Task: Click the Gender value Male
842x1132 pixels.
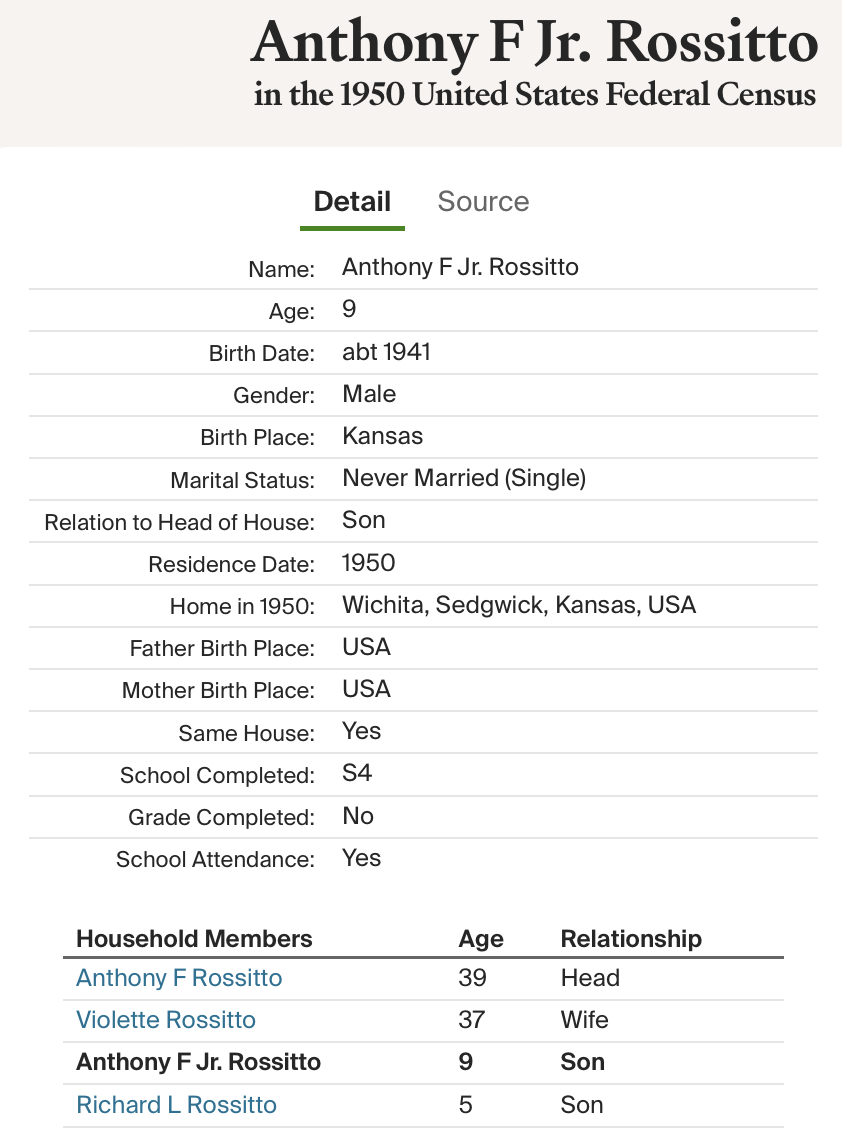Action: 369,394
